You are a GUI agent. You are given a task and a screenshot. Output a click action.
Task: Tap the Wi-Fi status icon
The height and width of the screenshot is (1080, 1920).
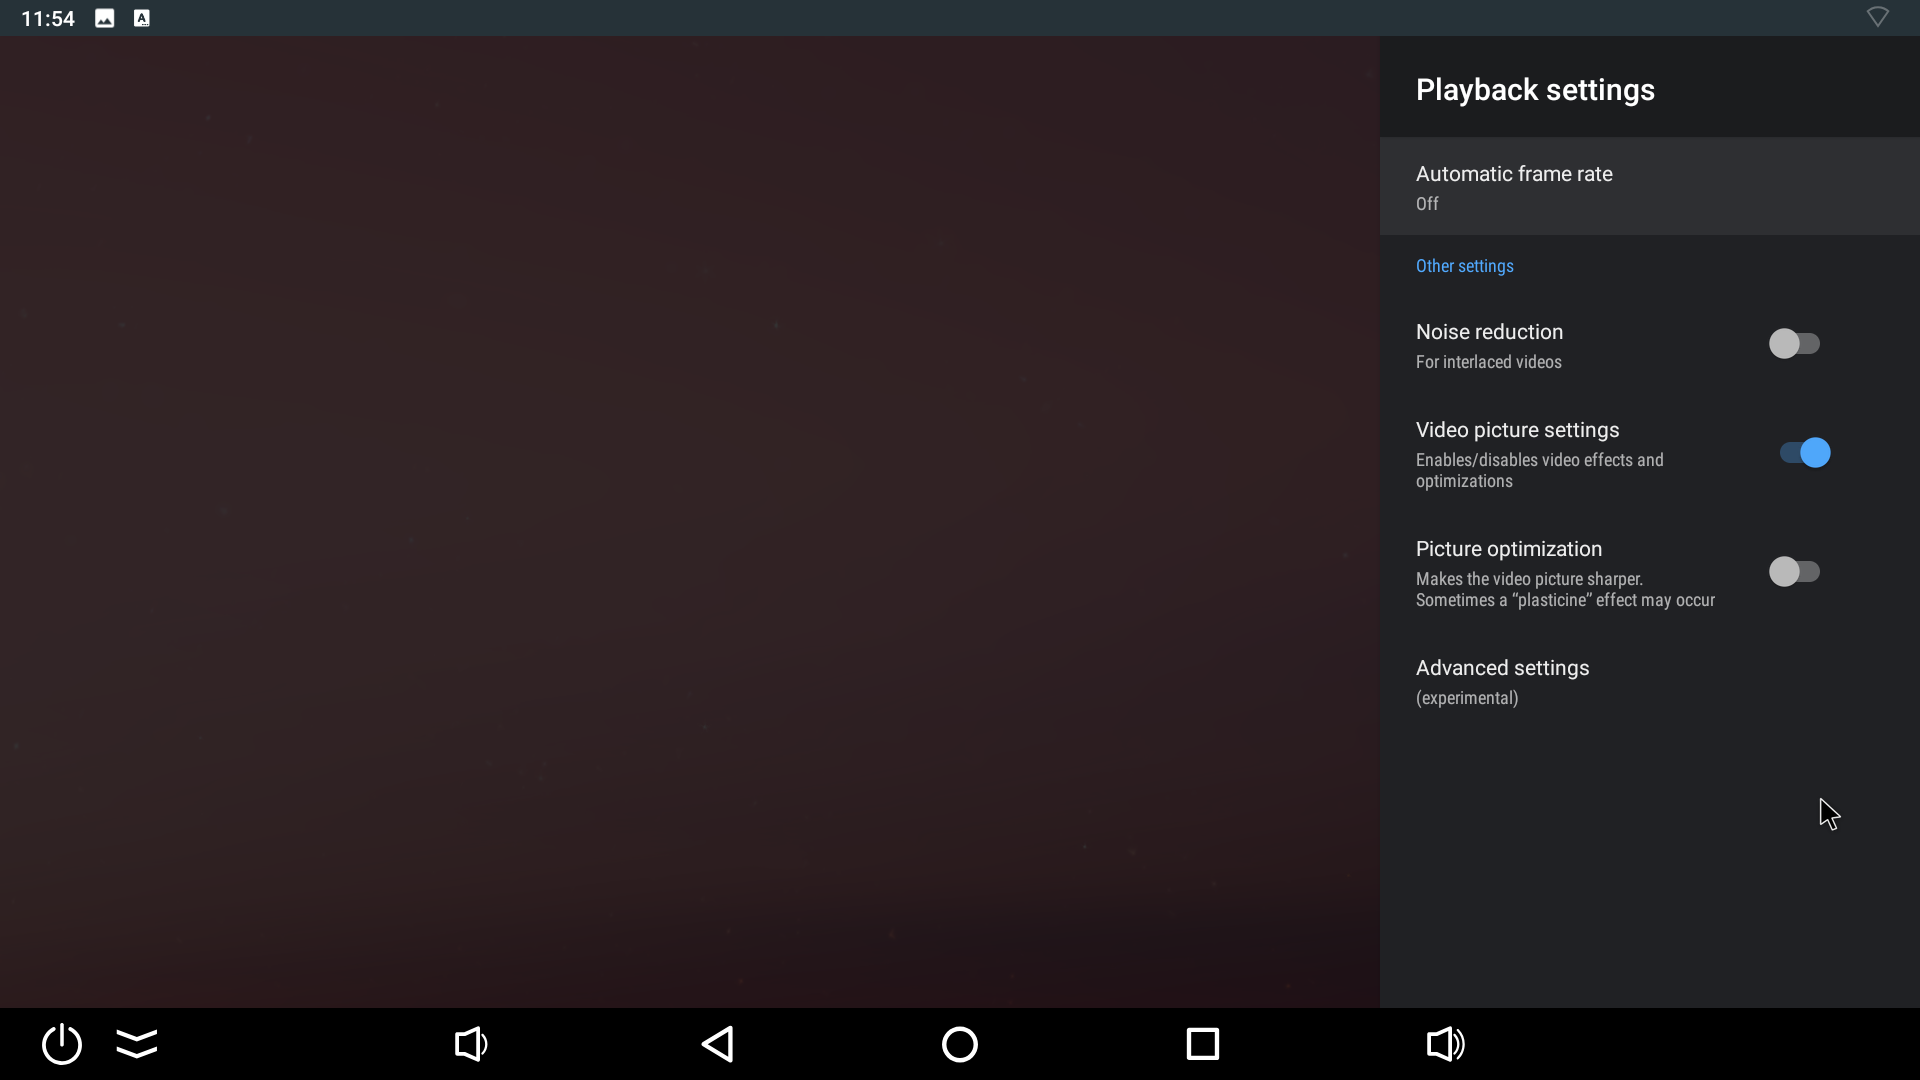[x=1878, y=17]
